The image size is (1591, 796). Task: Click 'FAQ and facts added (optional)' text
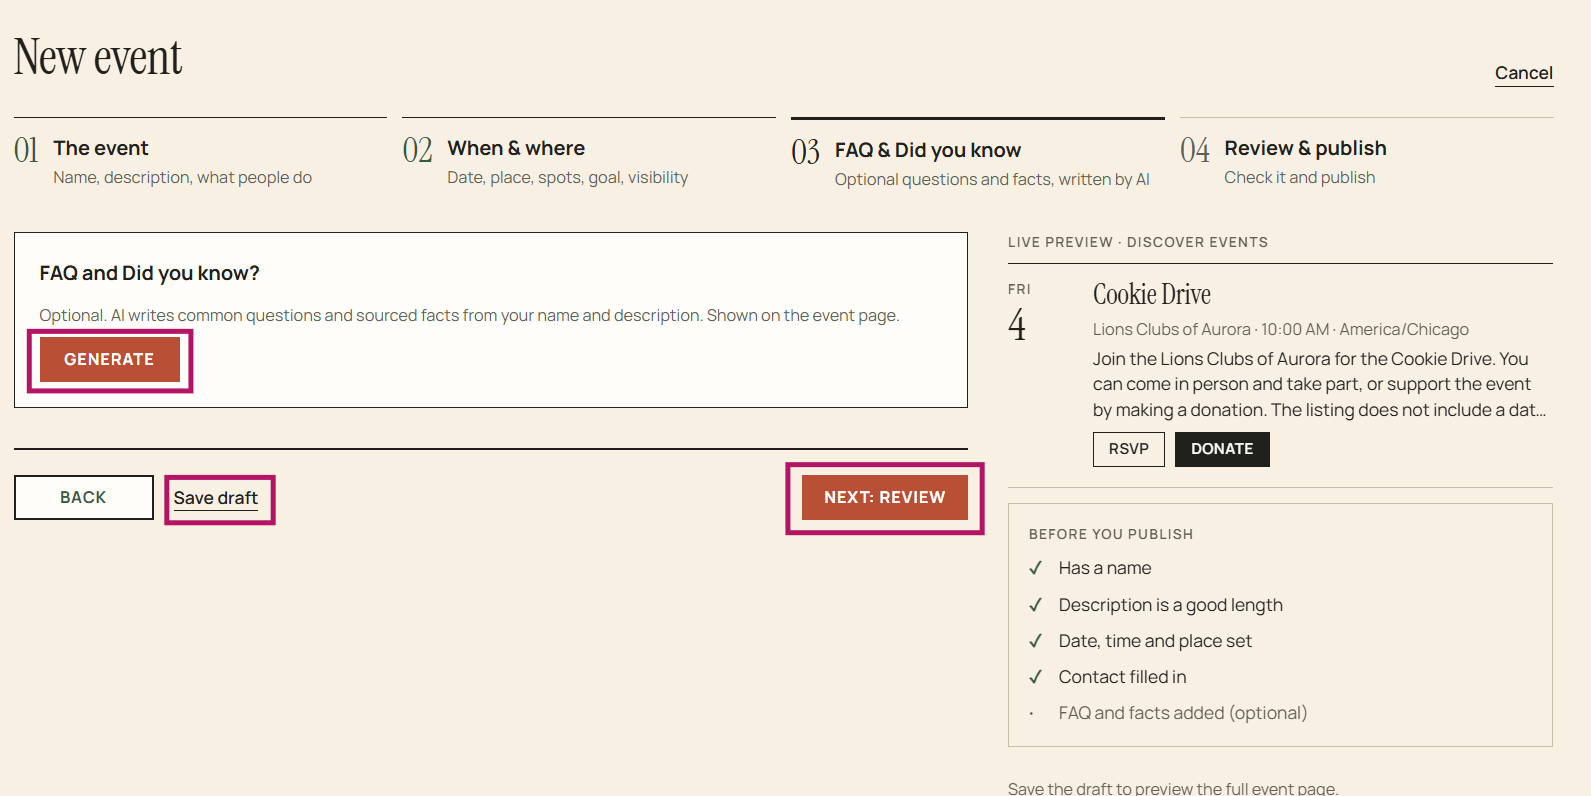tap(1182, 713)
